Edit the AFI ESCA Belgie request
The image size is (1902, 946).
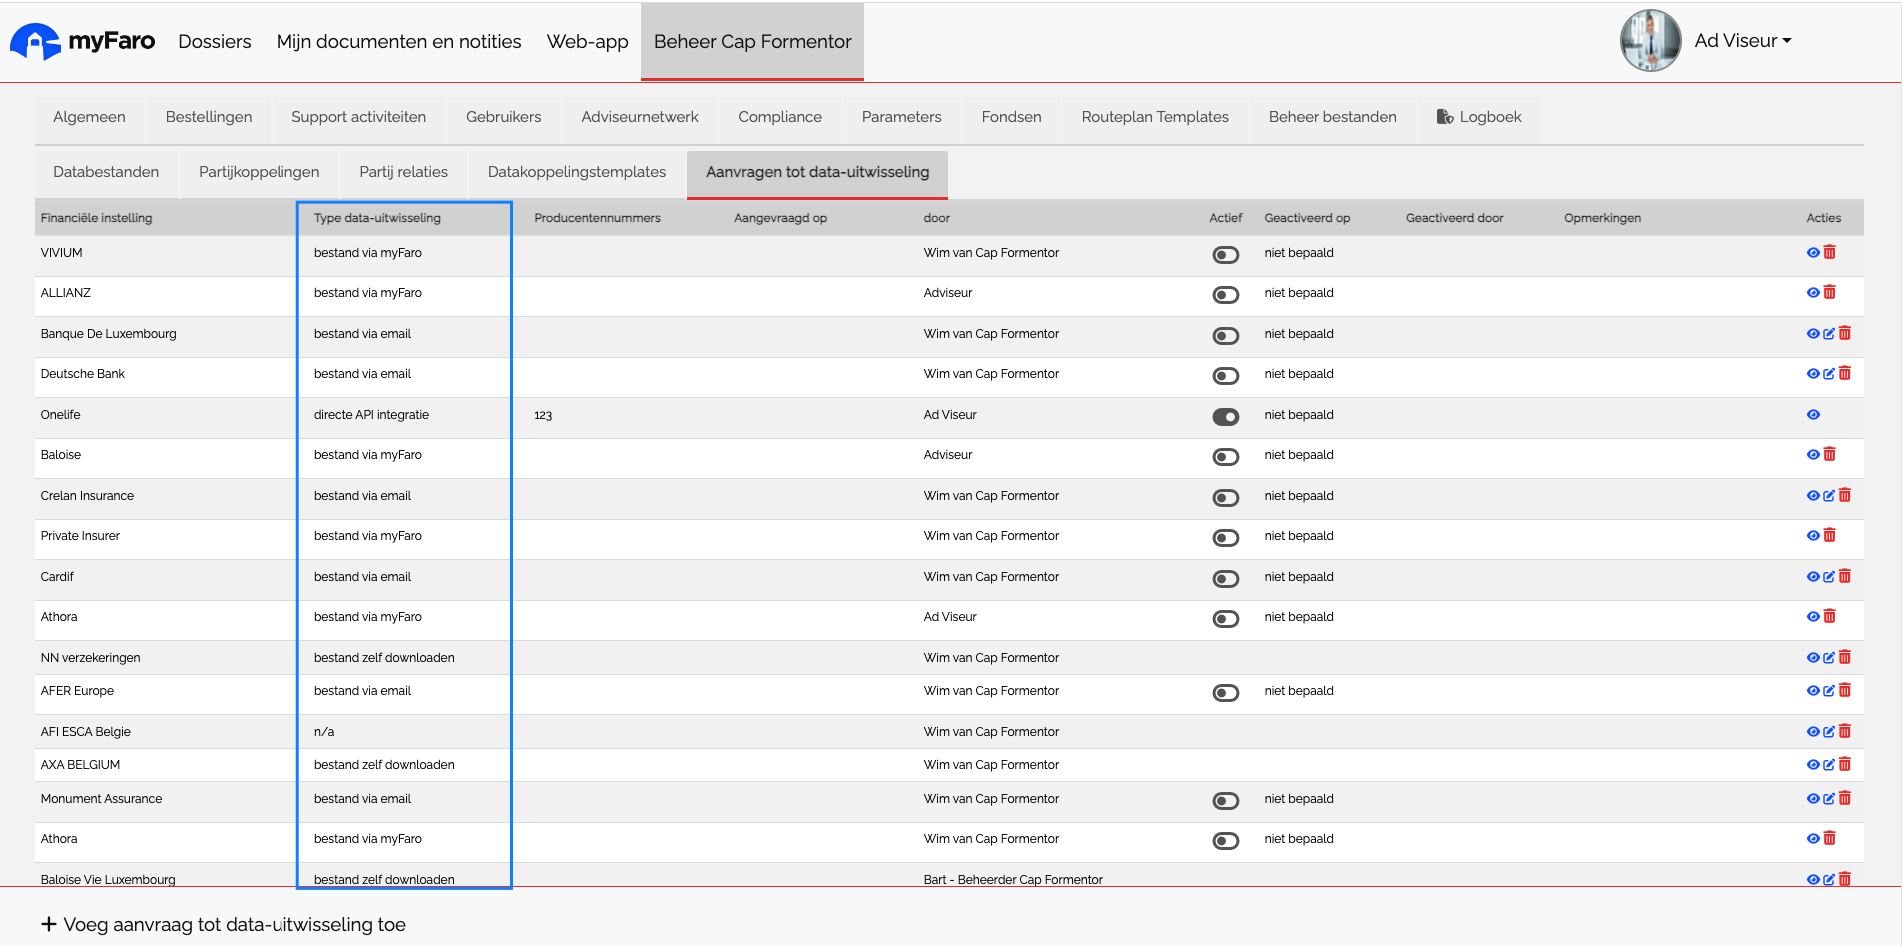pos(1829,732)
